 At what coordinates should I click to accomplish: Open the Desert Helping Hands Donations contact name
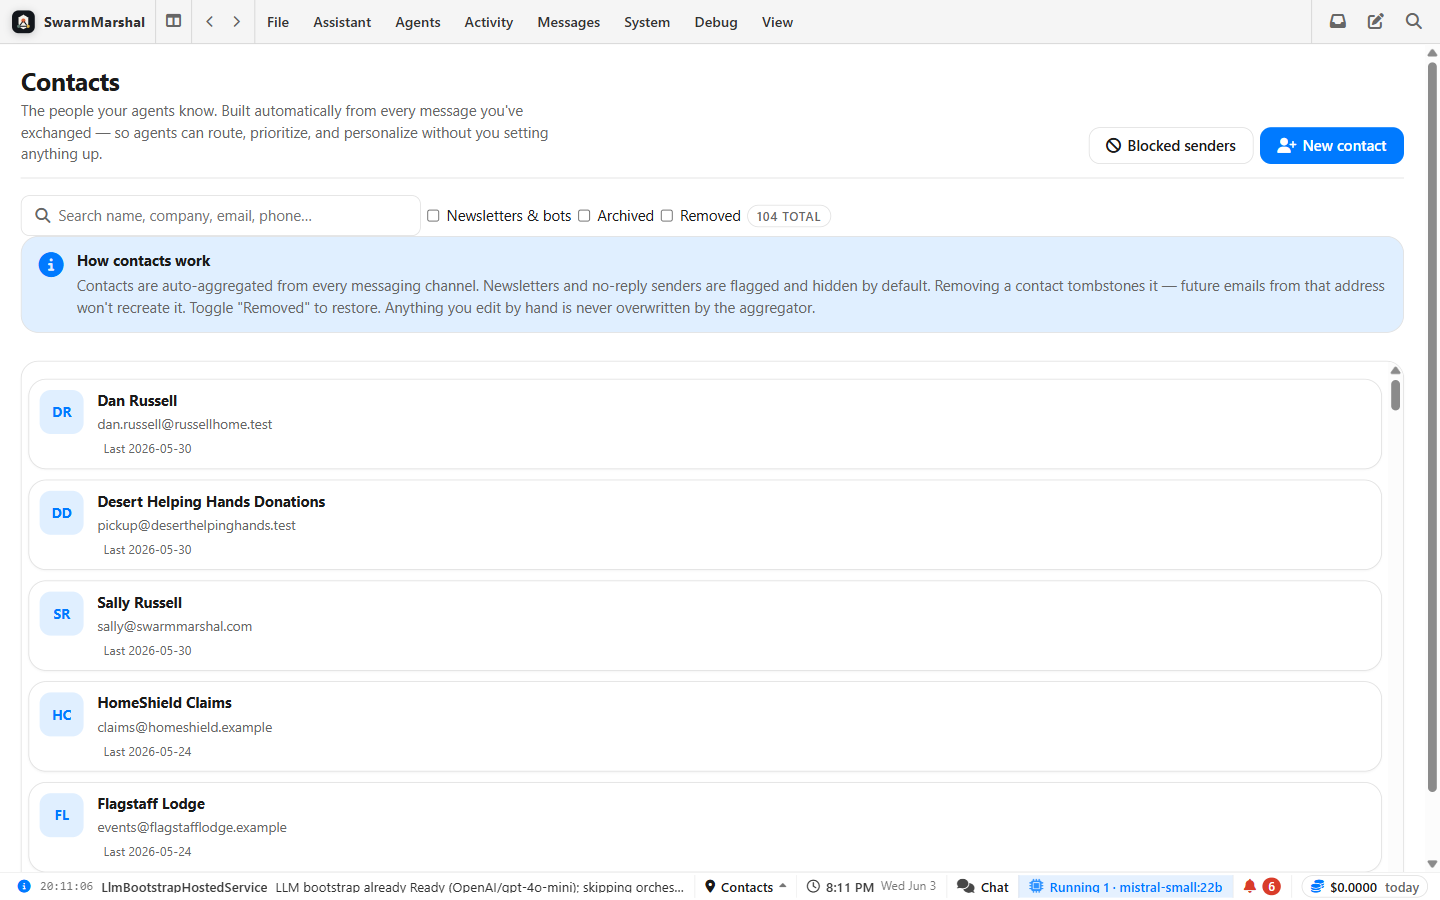pyautogui.click(x=211, y=502)
